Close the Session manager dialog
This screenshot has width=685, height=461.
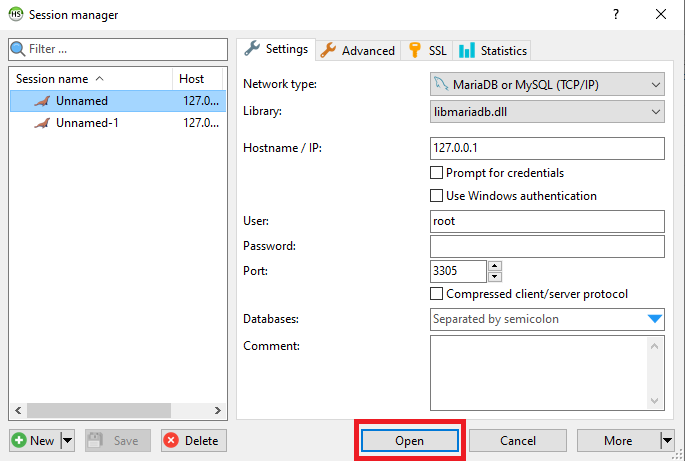(x=661, y=14)
